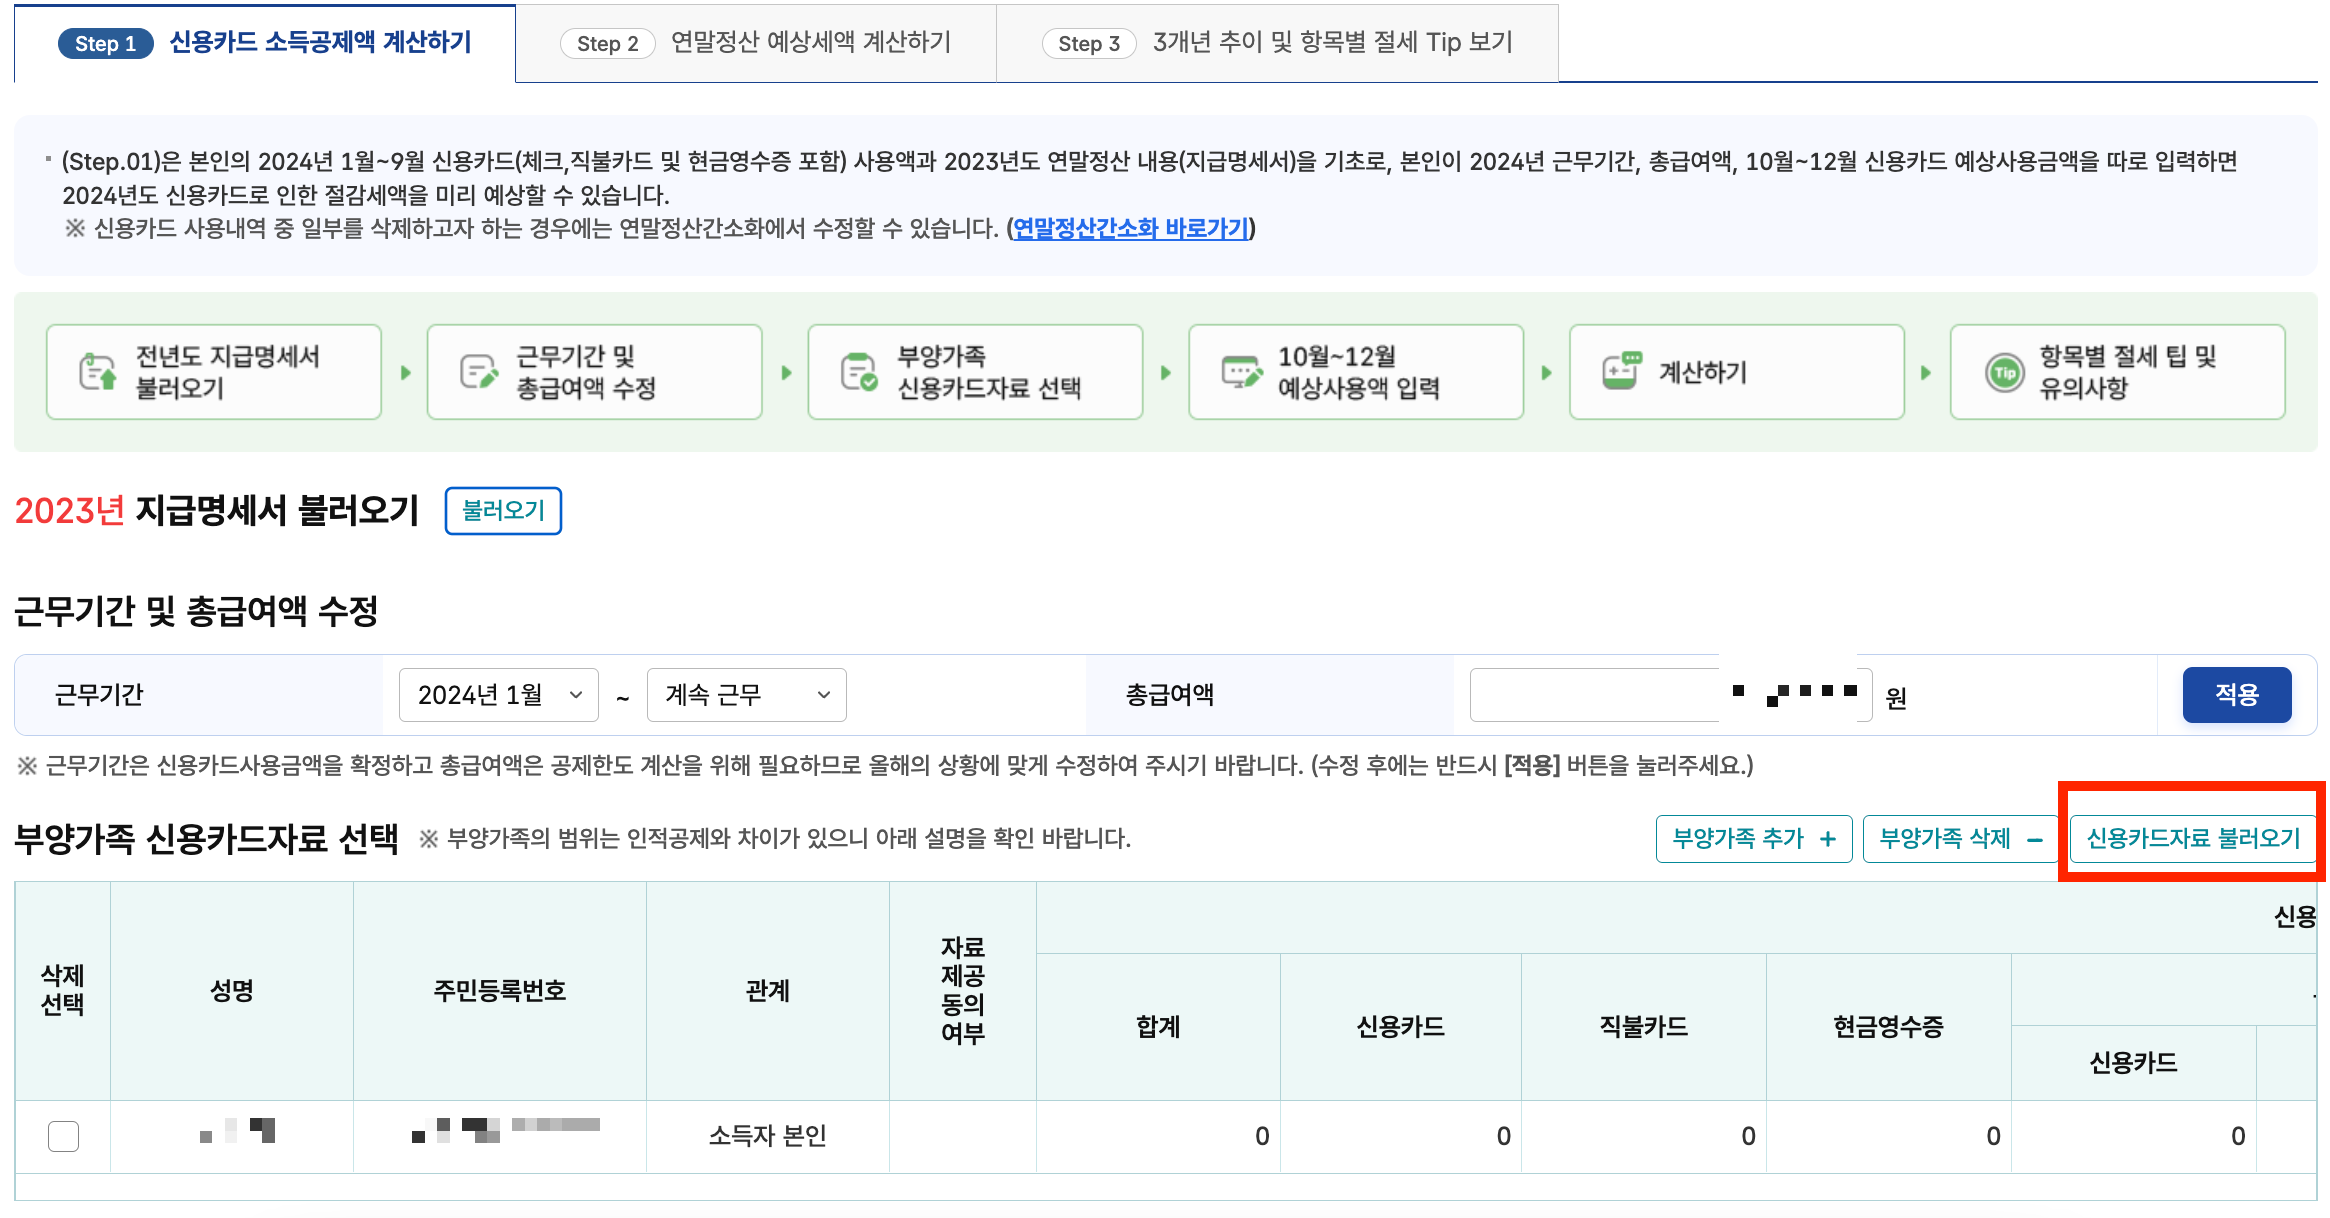Open Step 3 3개년 추이 및 절세 Tip tab
2330x1218 pixels.
coord(1277,43)
